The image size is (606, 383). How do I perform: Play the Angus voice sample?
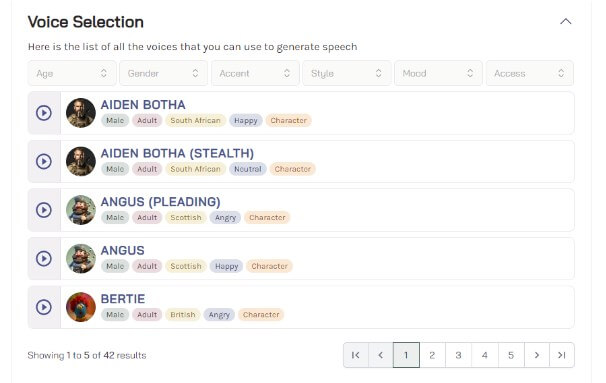(x=44, y=259)
